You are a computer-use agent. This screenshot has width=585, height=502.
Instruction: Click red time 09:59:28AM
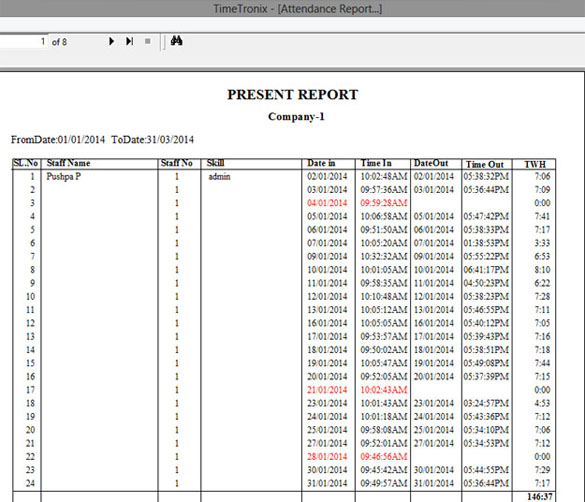point(384,203)
